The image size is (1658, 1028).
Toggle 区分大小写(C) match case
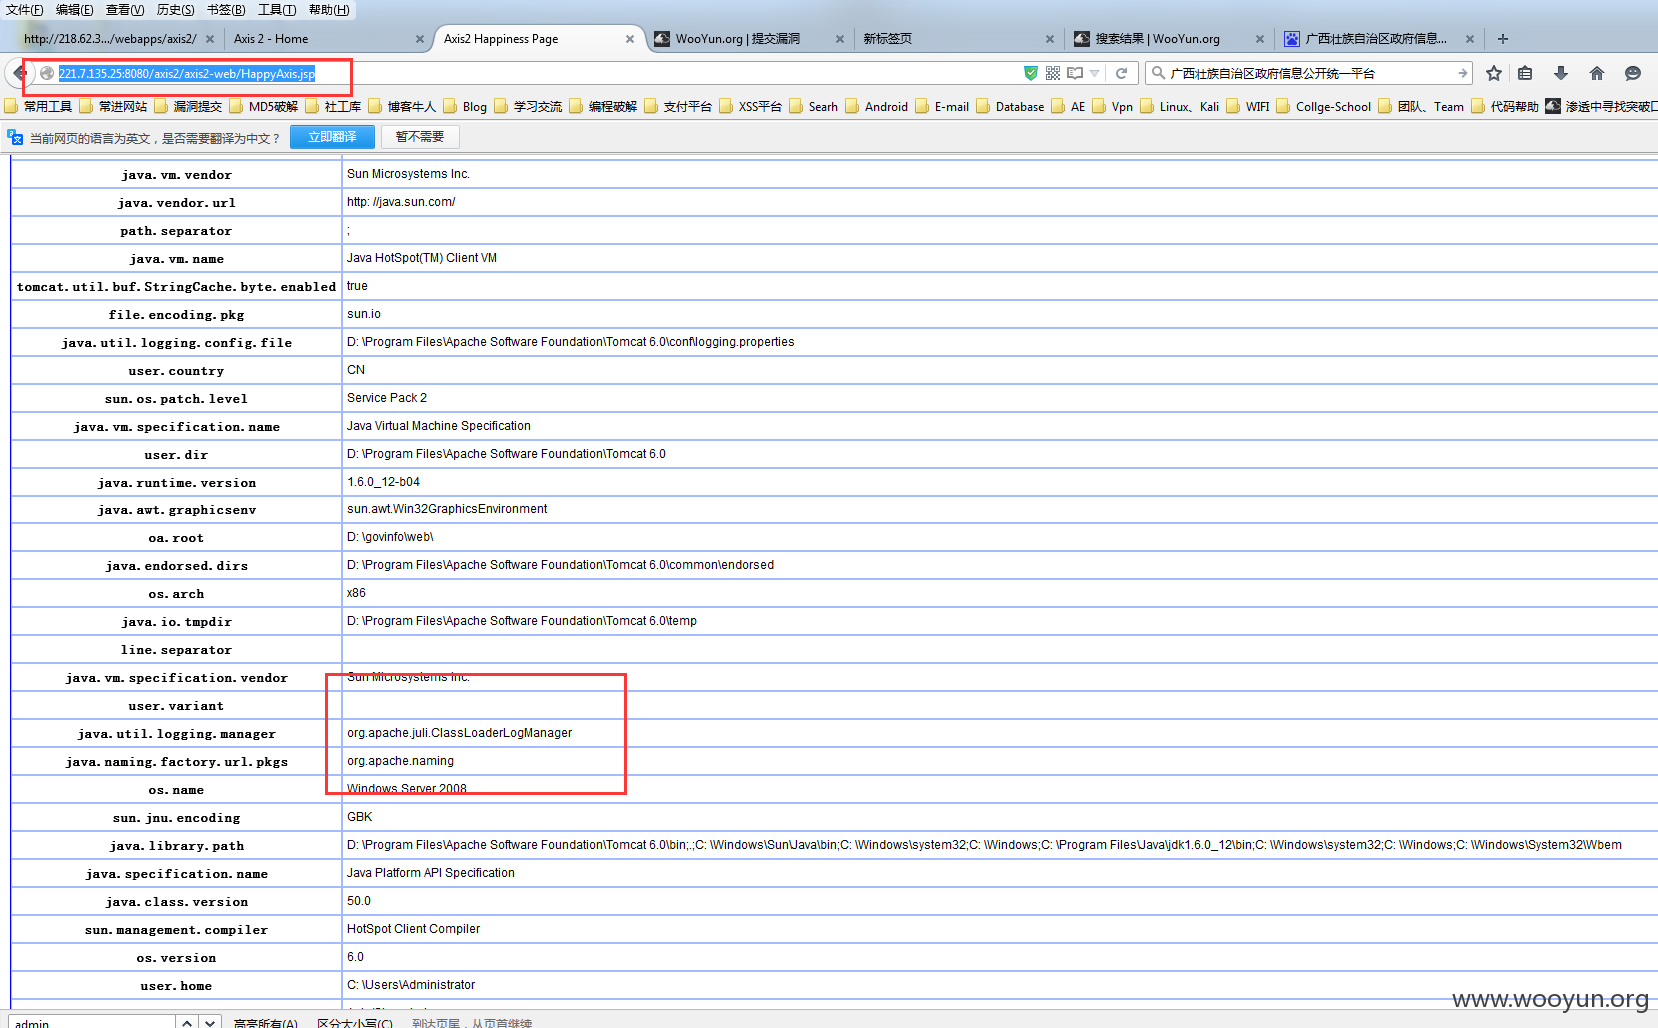click(x=355, y=1023)
